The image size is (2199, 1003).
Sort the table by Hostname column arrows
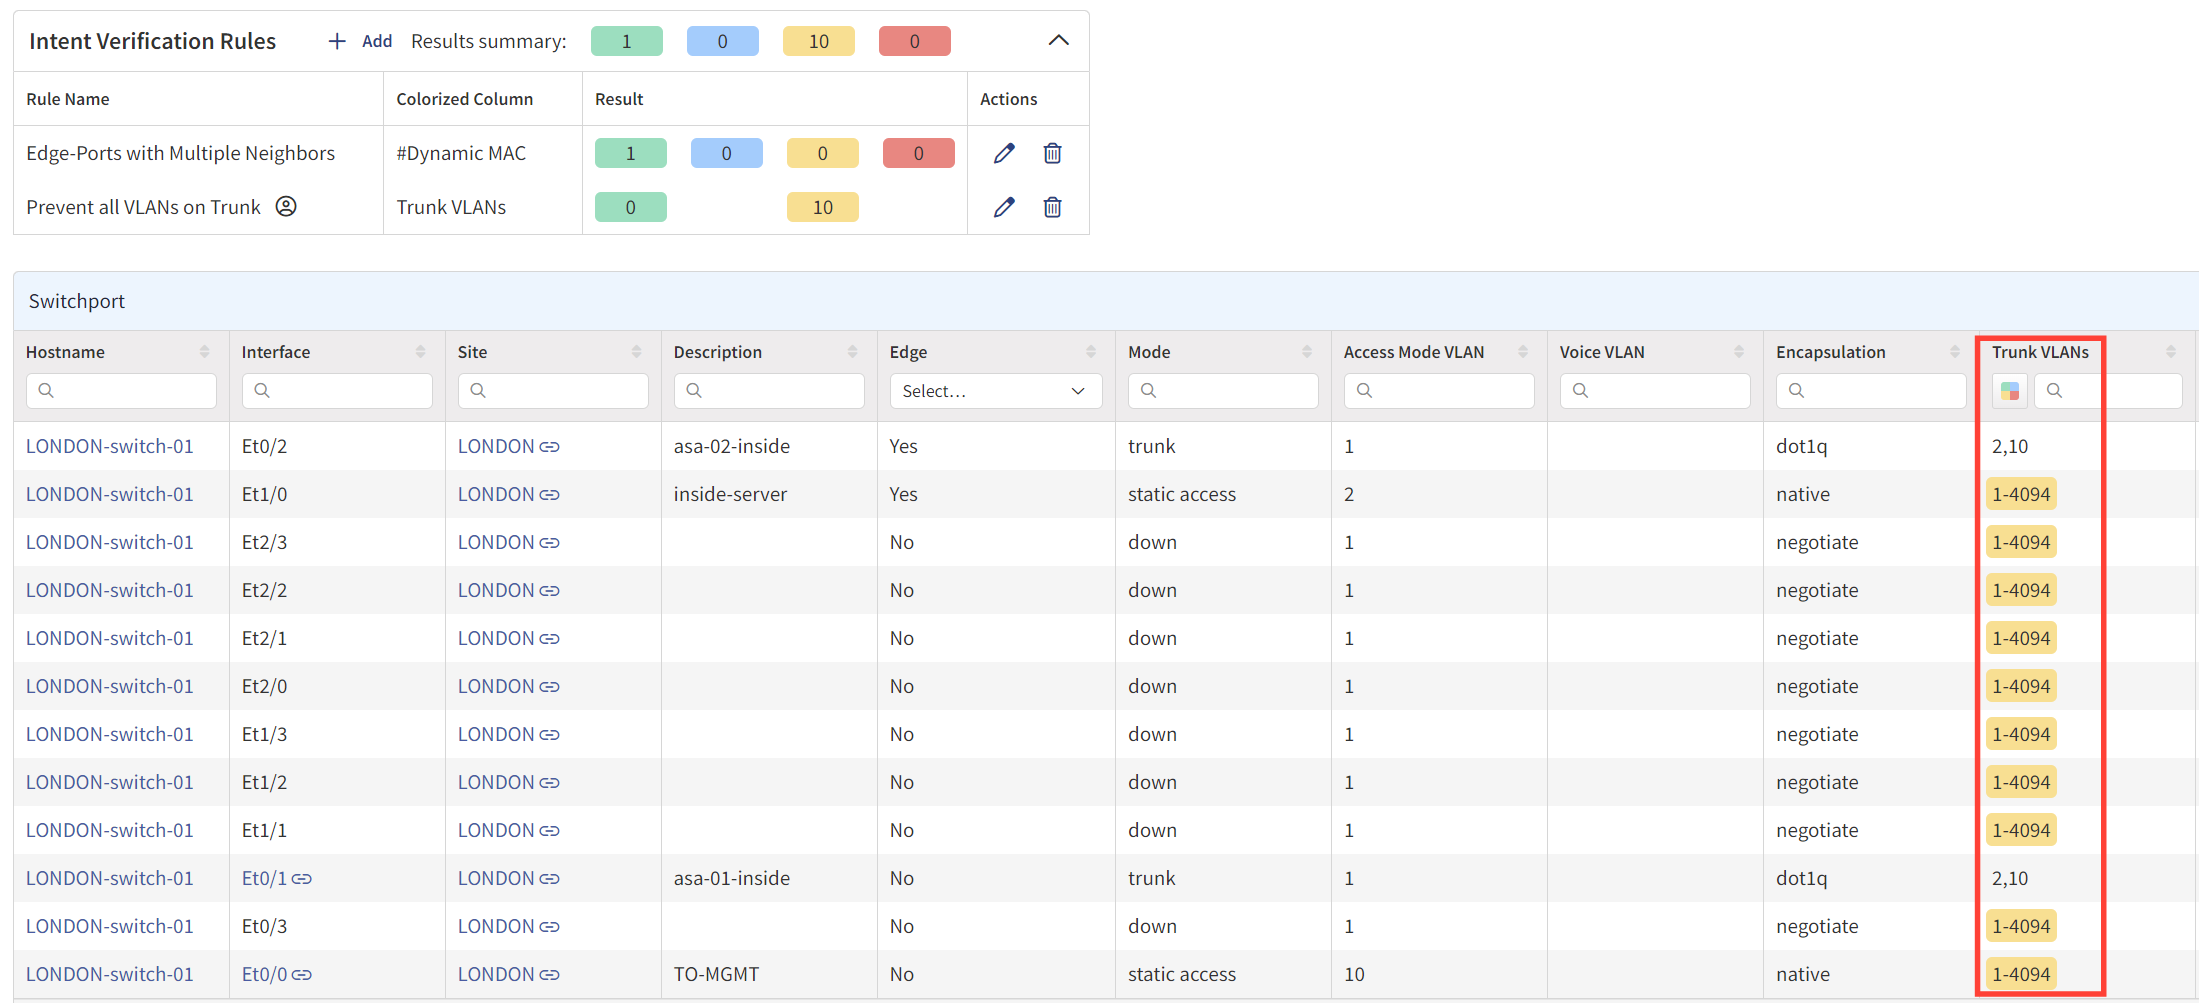205,352
